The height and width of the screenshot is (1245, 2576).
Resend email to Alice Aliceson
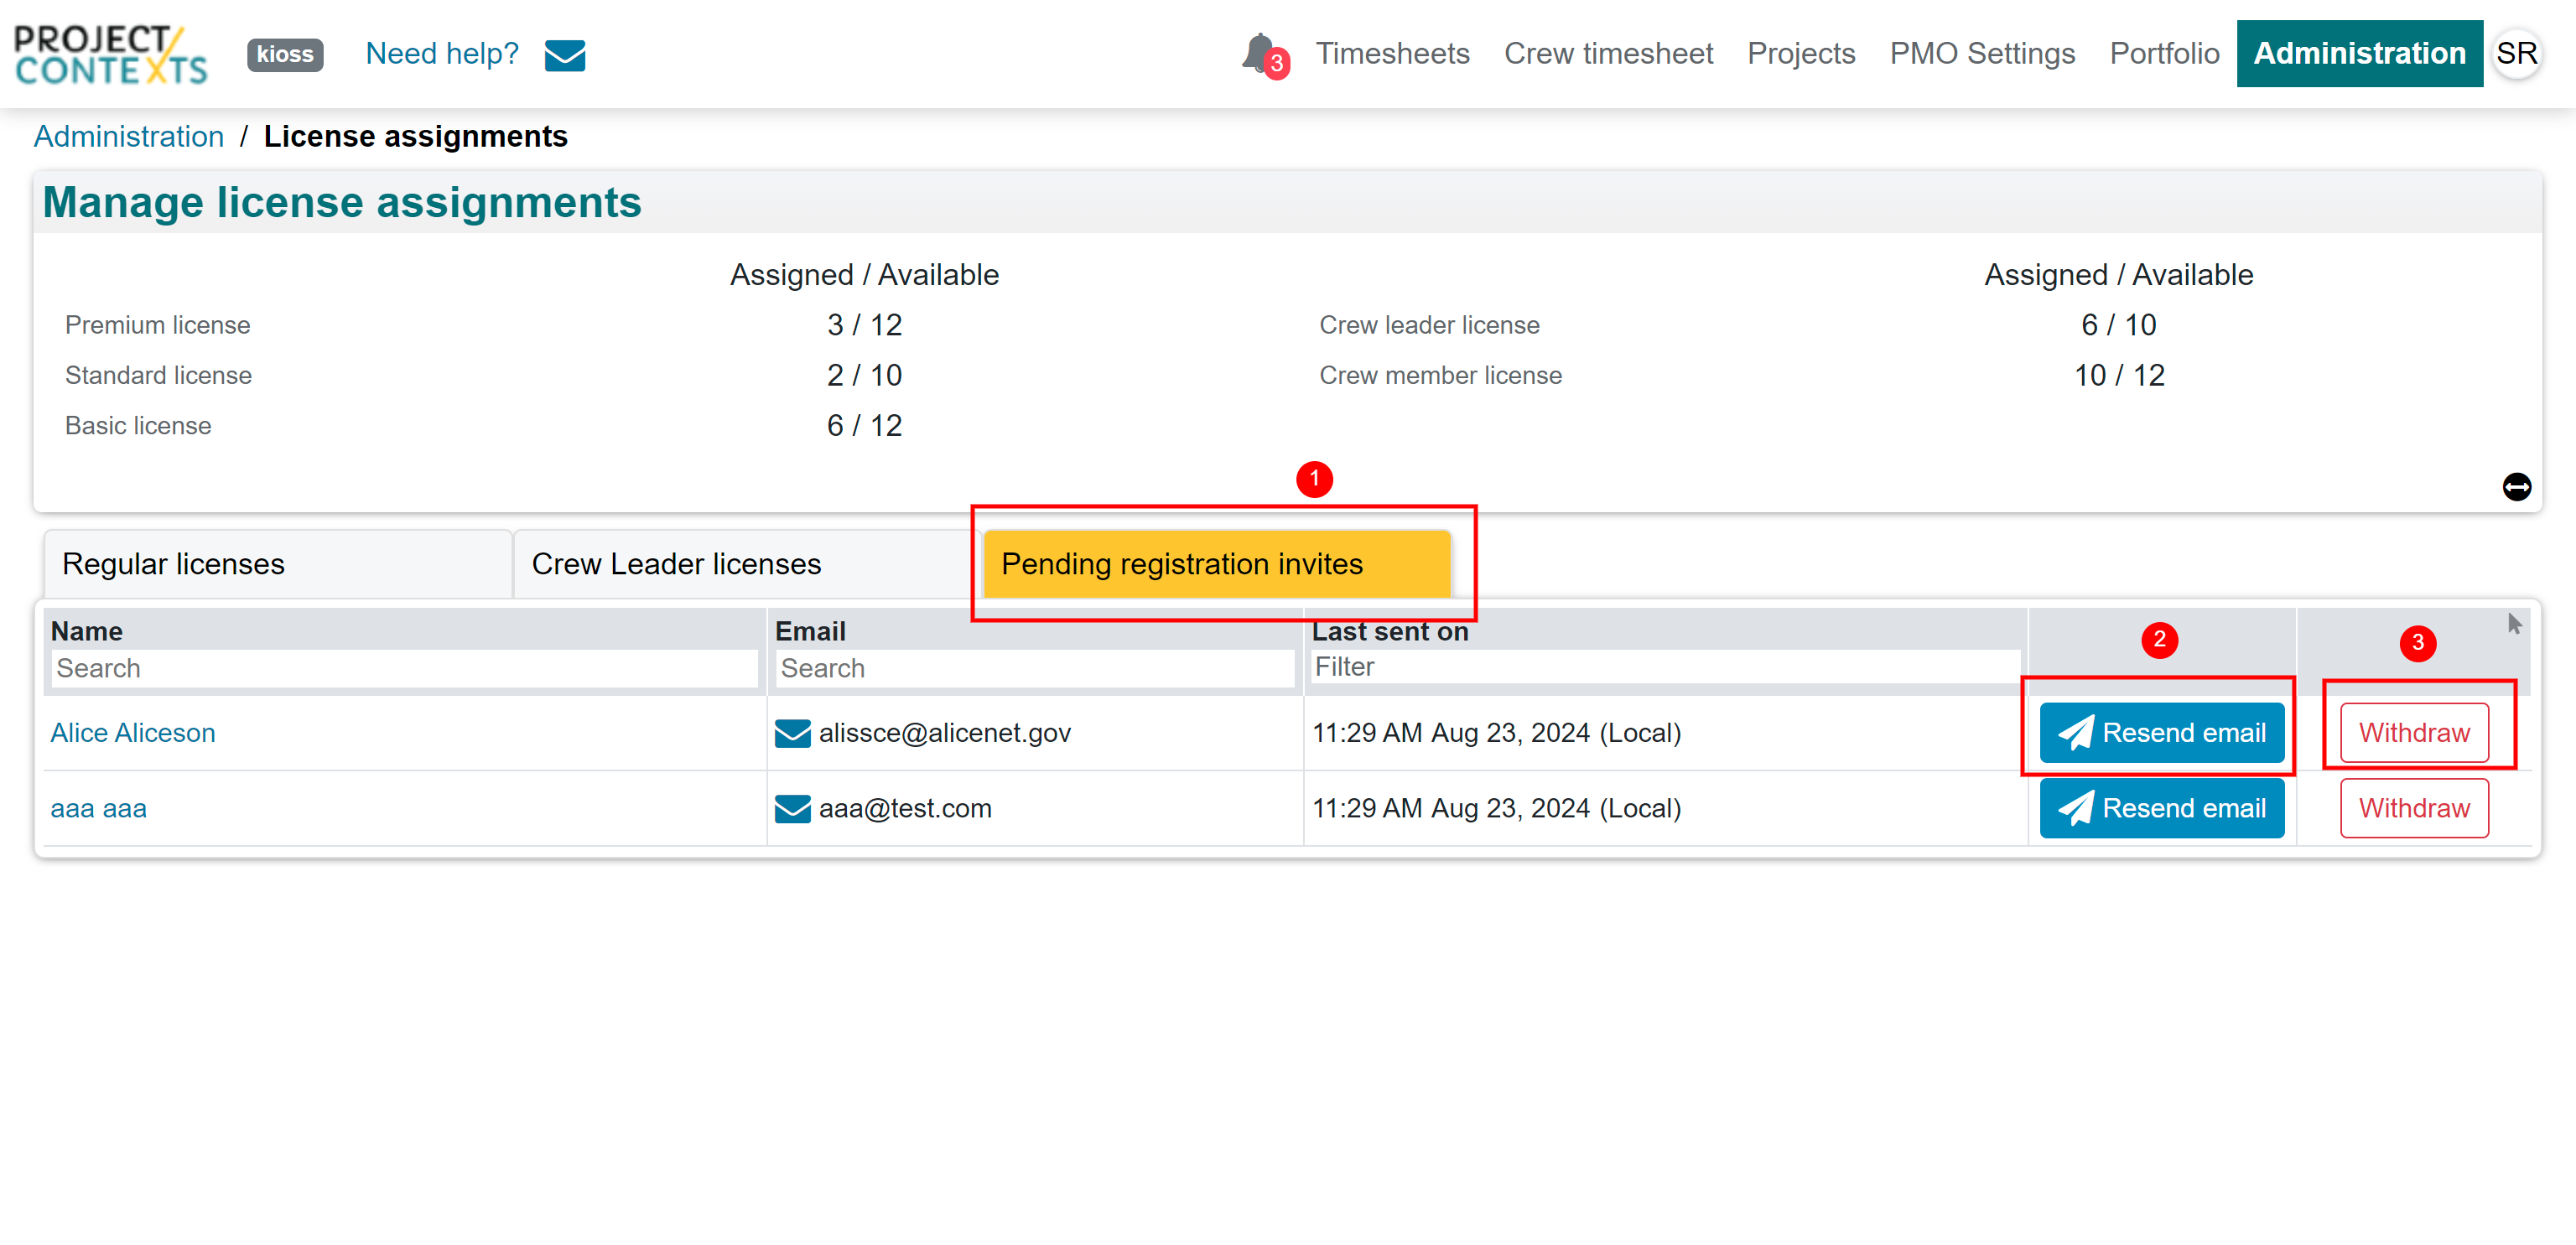(2161, 733)
